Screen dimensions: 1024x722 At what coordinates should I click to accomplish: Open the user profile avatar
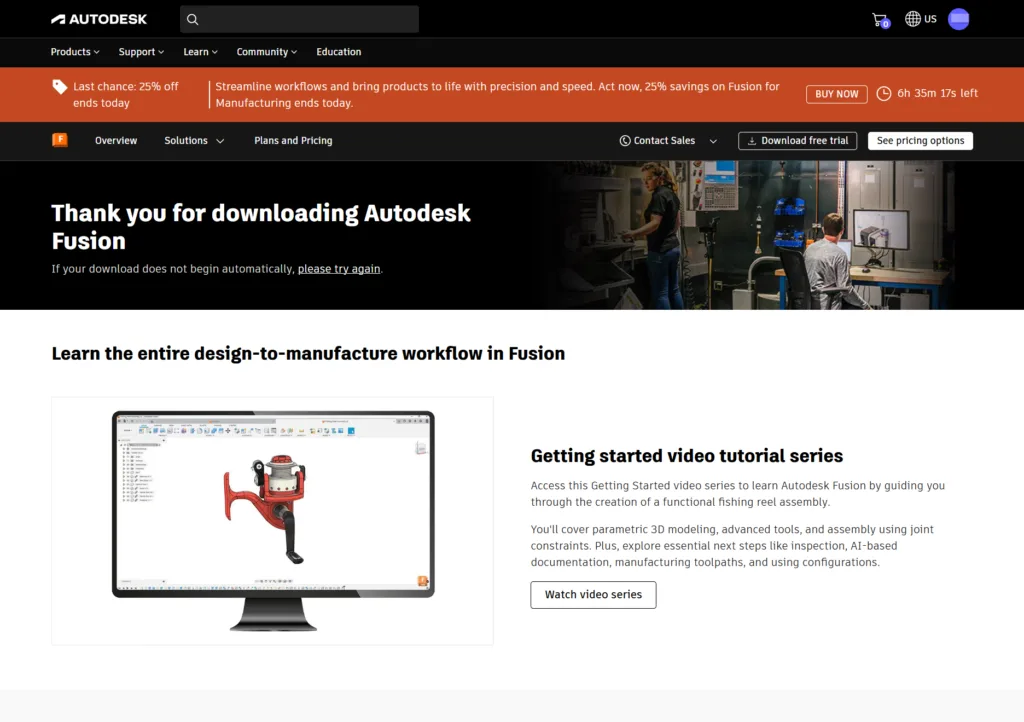tap(959, 19)
